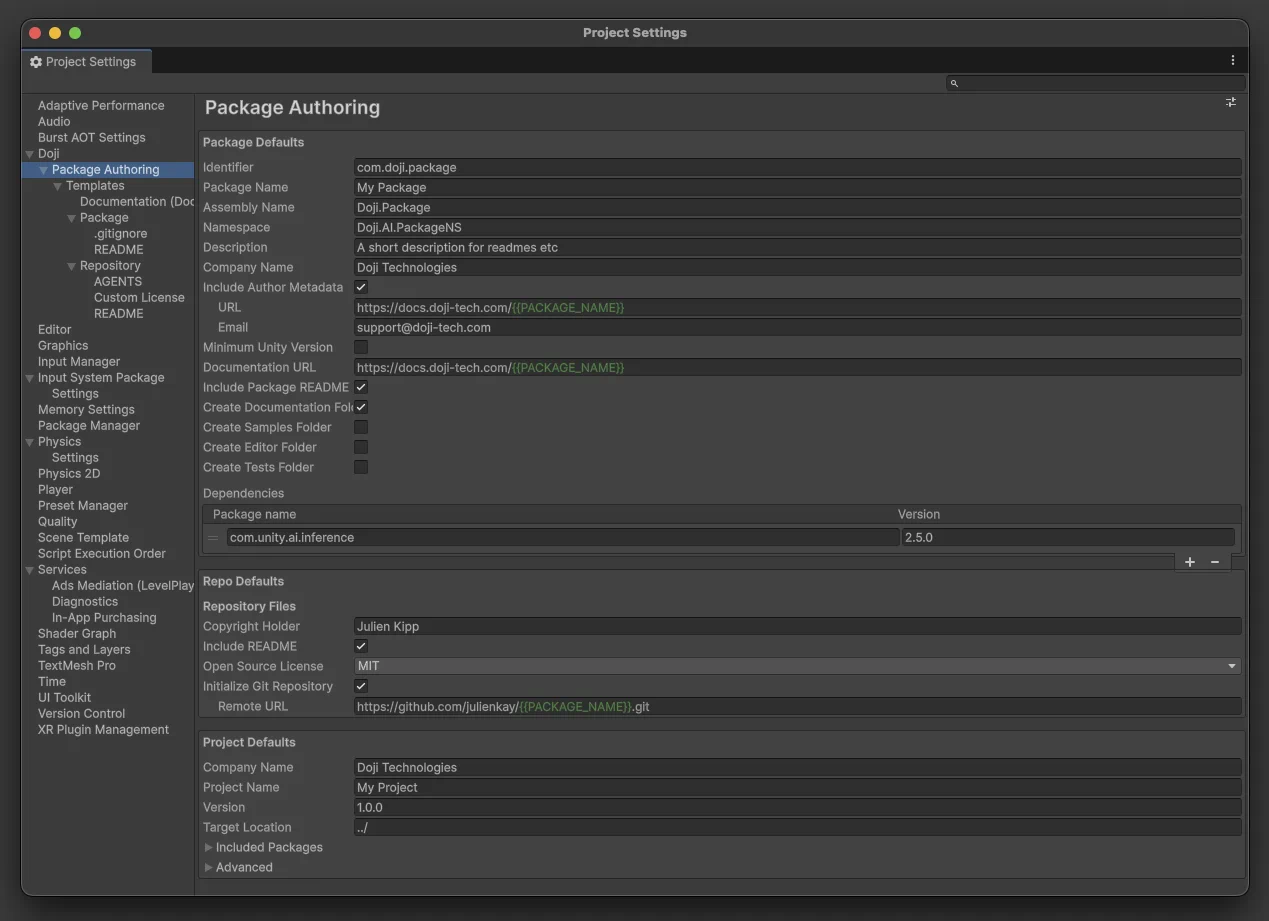Remove dependency with the minus button
The image size is (1269, 921).
(1215, 562)
